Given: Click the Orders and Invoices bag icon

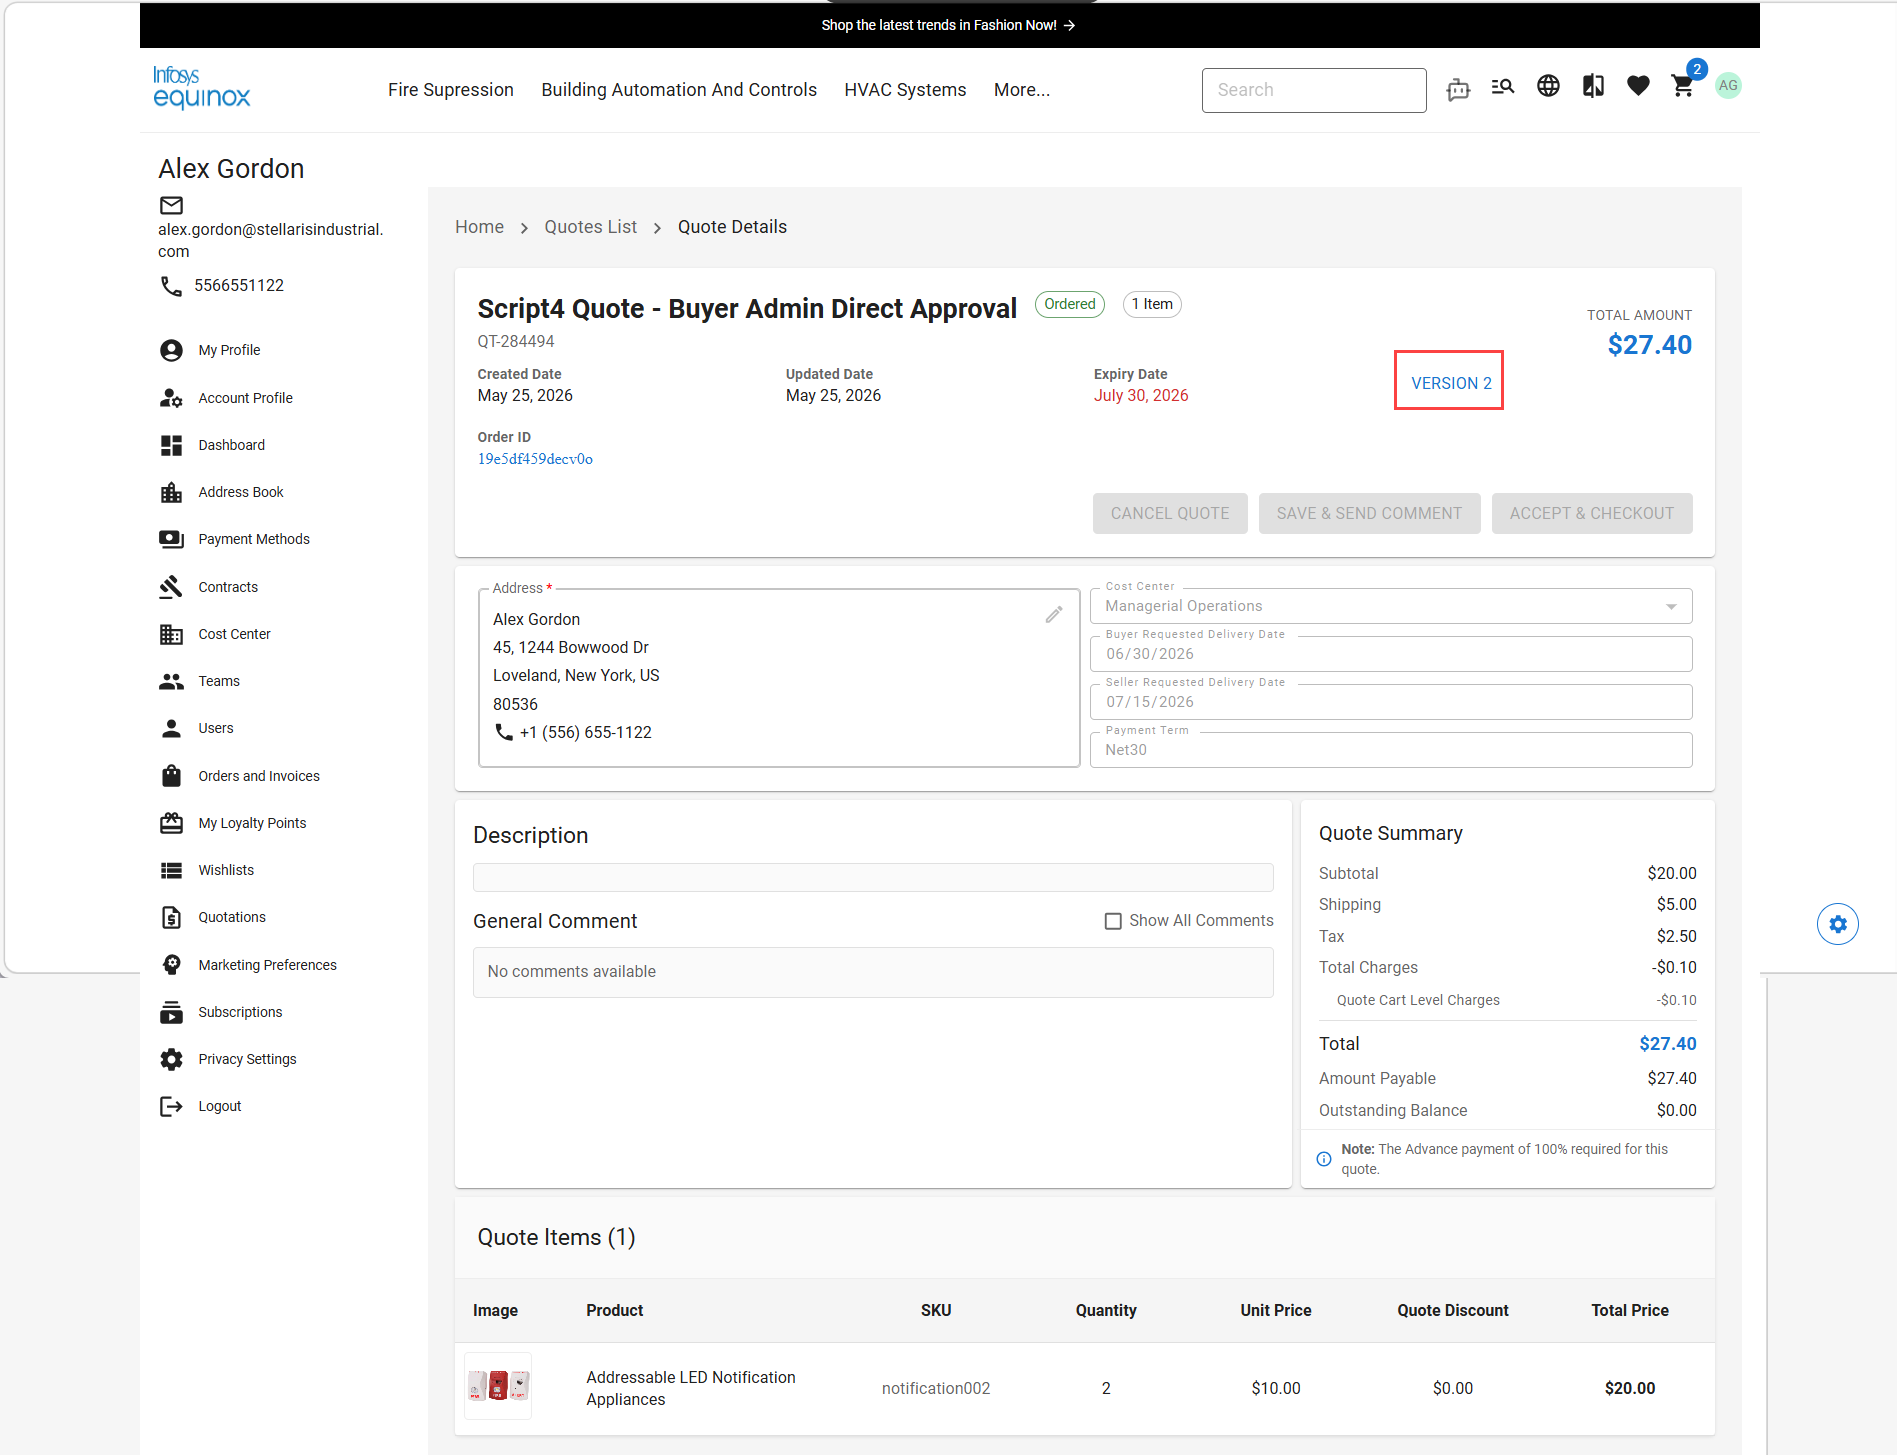Looking at the screenshot, I should (x=171, y=776).
